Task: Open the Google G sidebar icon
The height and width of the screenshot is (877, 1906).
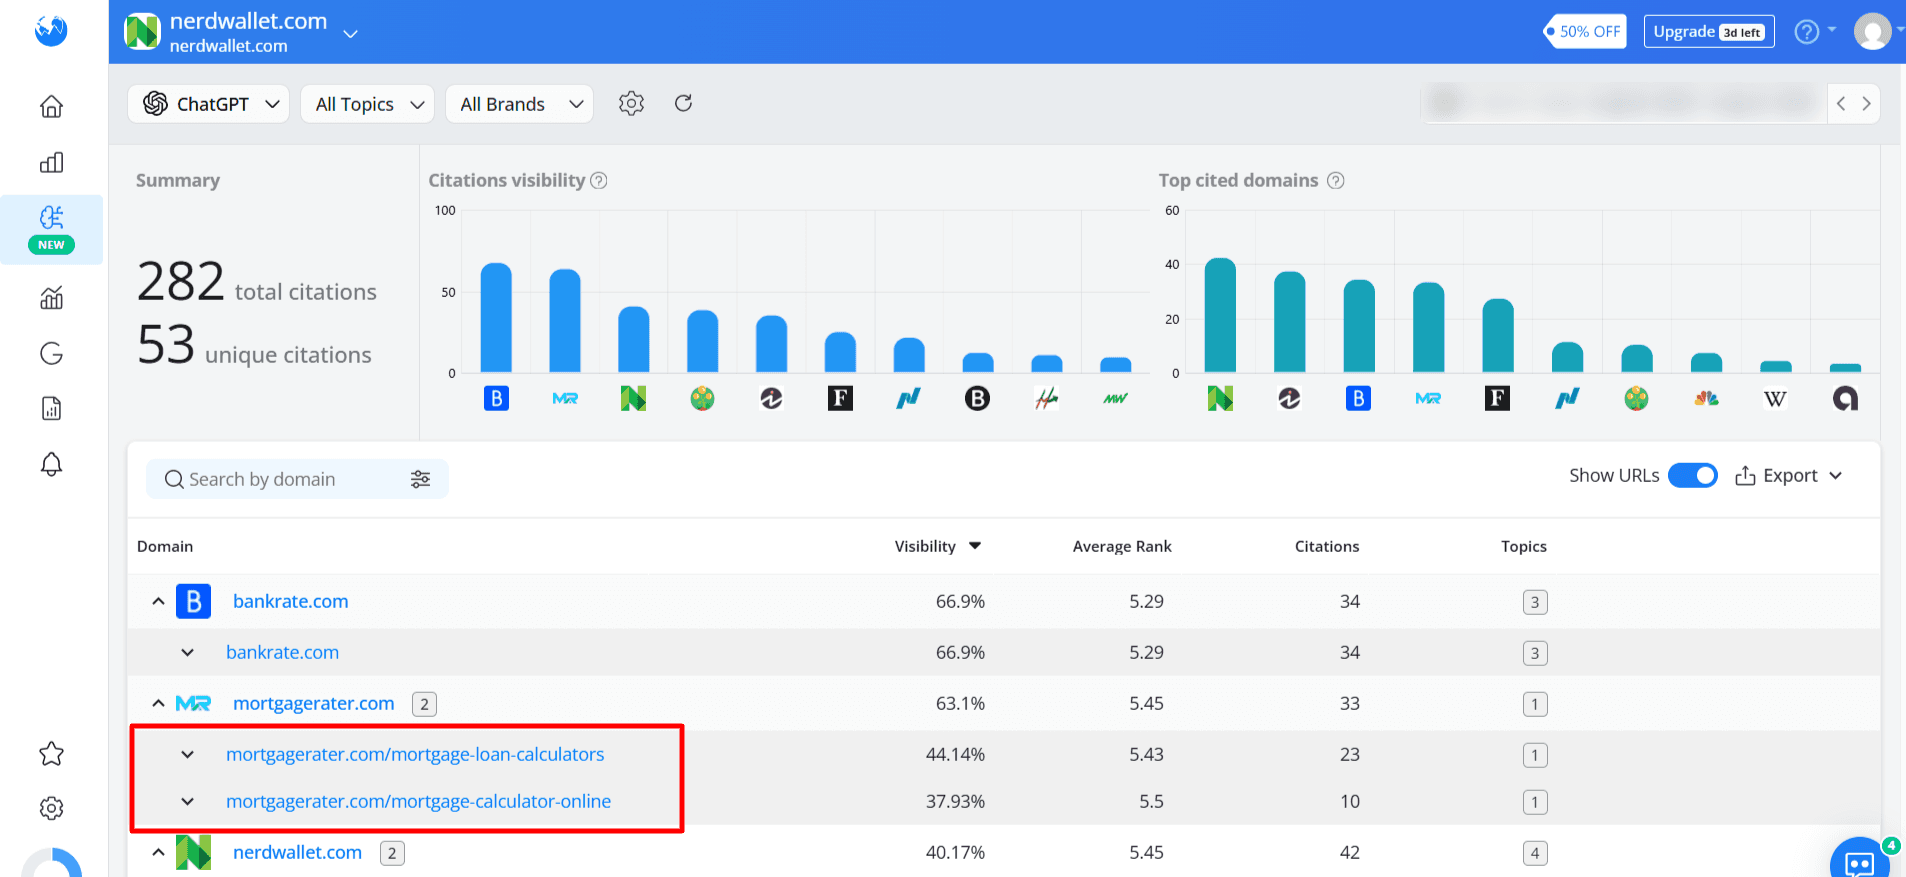Action: pos(51,353)
